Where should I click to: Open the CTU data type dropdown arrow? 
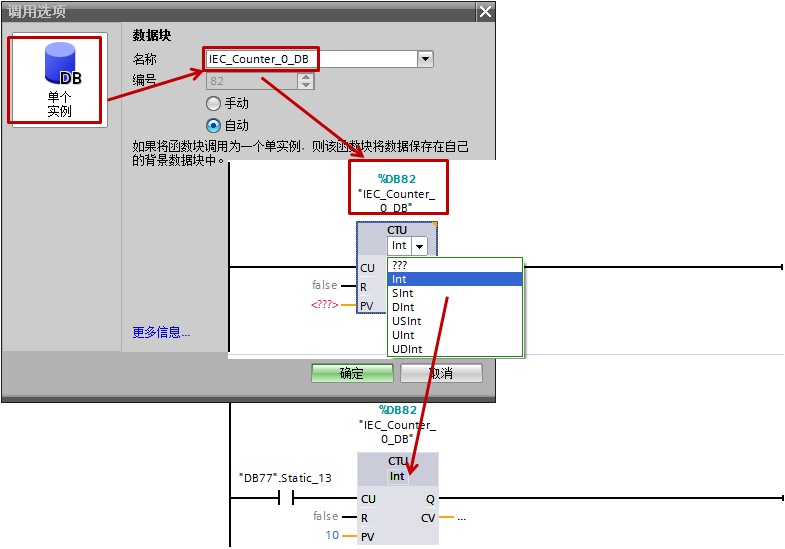420,246
